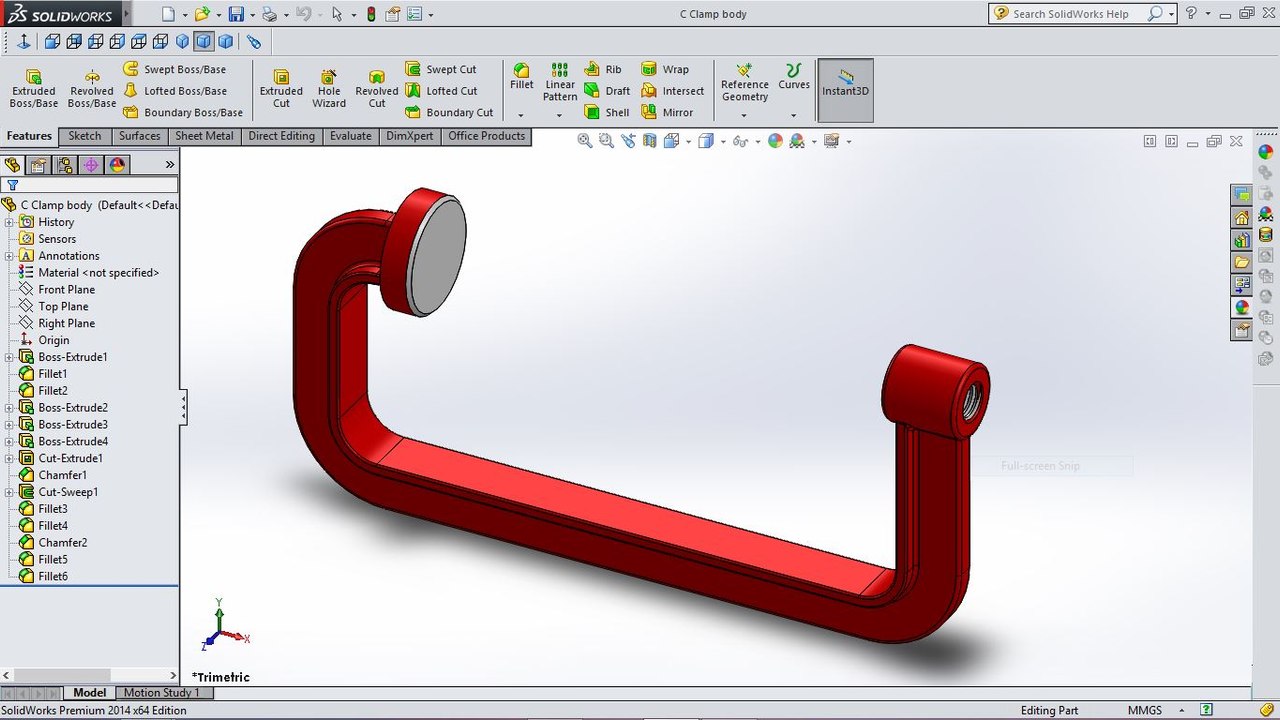The image size is (1280, 720).
Task: Expand the feature manager tabs chevron
Action: 170,165
